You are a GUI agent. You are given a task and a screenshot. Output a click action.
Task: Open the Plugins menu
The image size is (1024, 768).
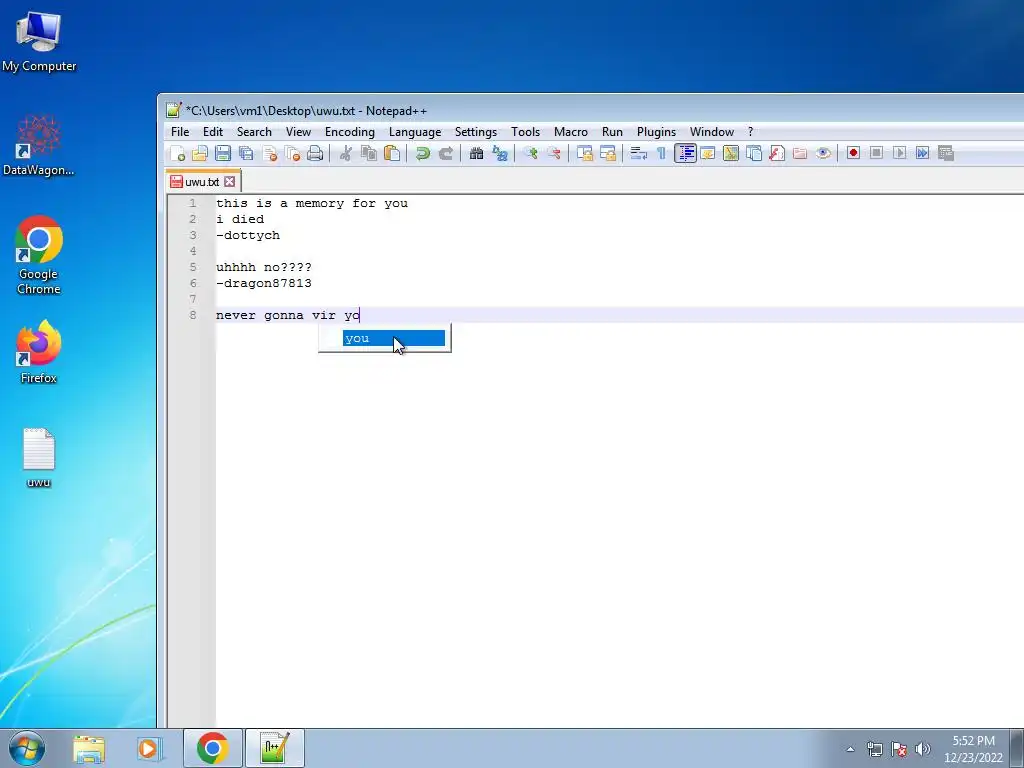point(656,132)
